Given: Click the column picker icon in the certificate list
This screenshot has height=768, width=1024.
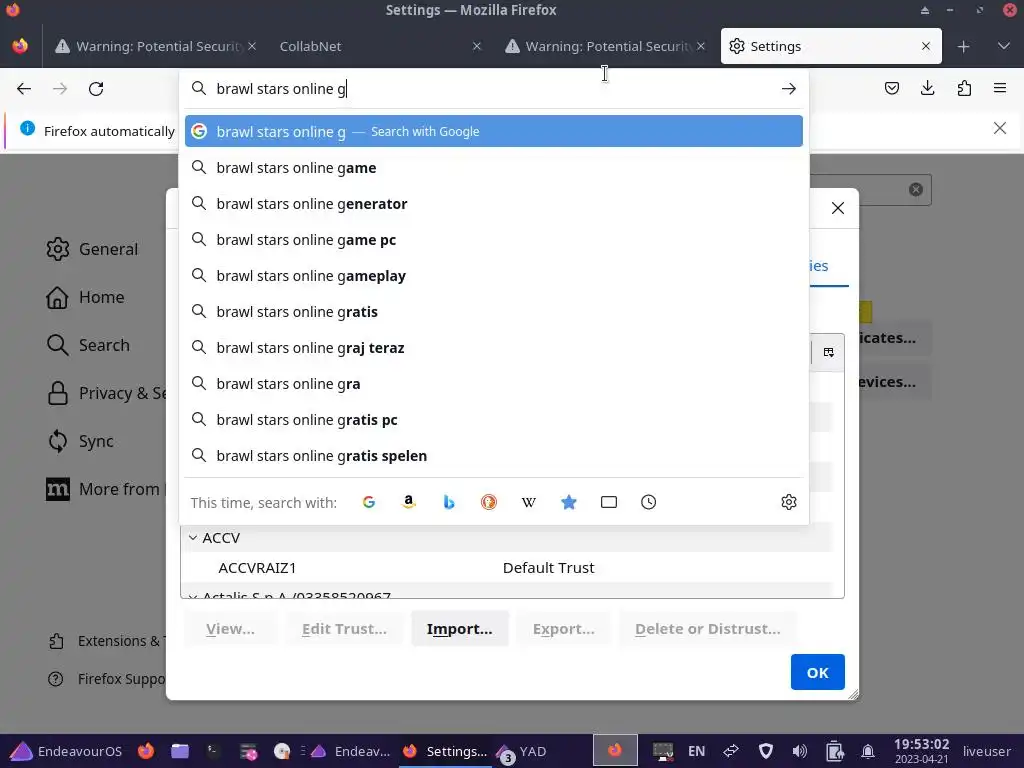Looking at the screenshot, I should pos(829,353).
